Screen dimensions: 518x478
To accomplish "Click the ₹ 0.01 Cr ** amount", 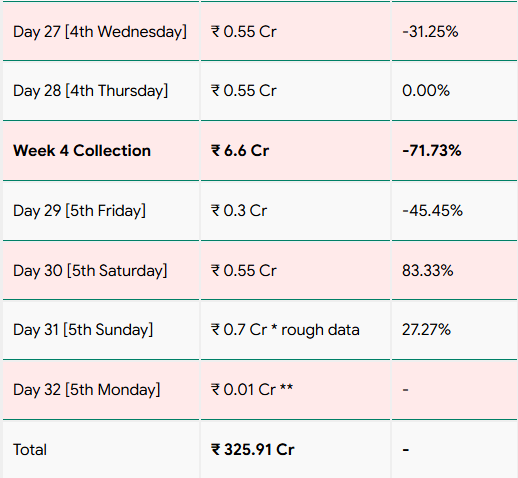I will (252, 390).
